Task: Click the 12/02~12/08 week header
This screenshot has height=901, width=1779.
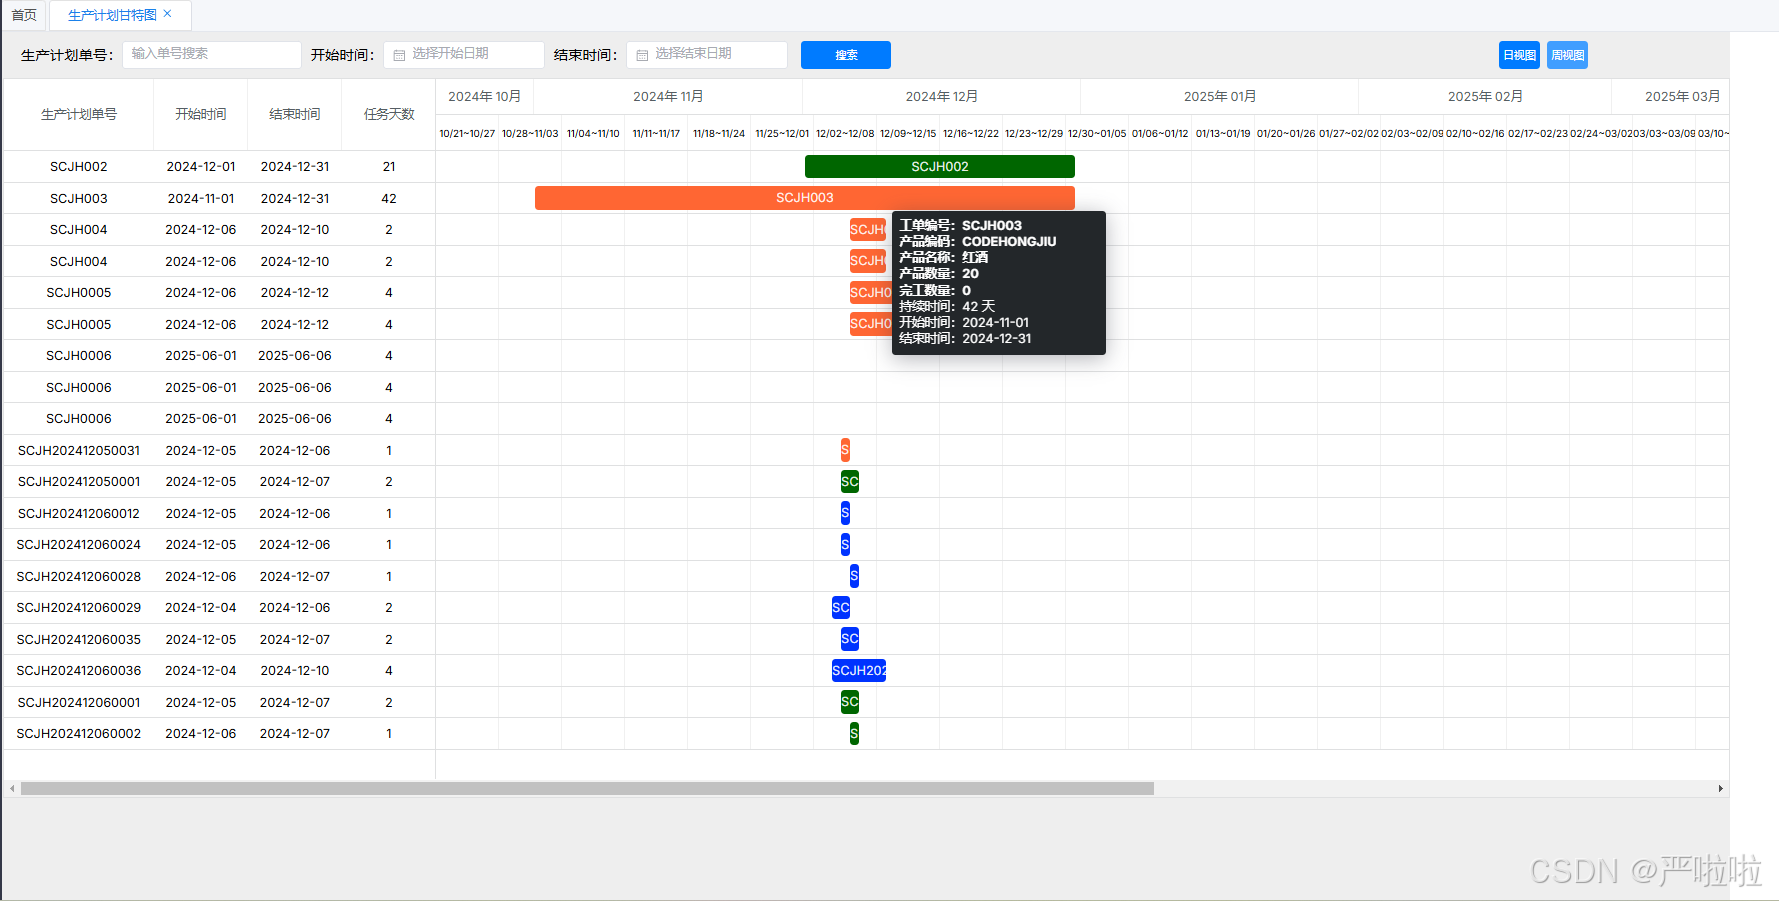Action: tap(845, 133)
